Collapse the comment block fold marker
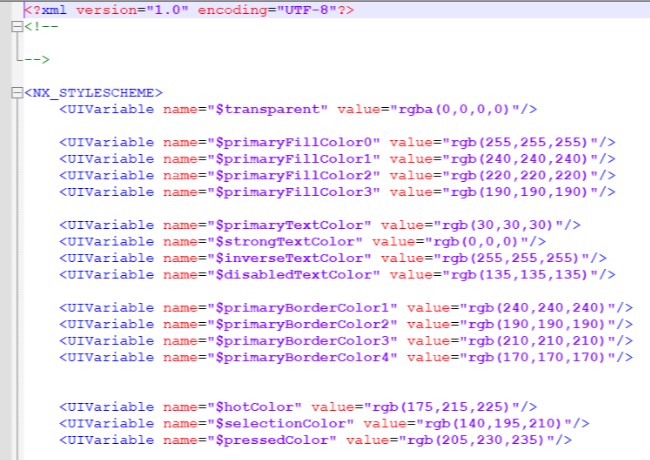 pos(17,27)
